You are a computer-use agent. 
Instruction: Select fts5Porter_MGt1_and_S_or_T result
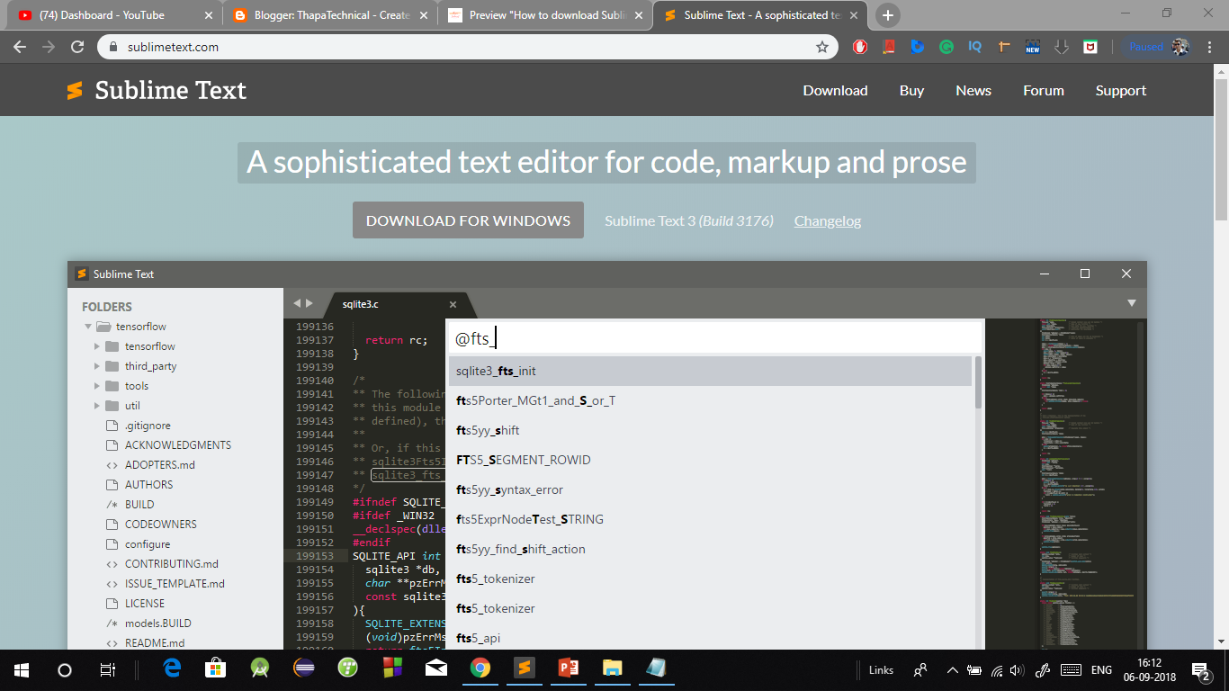(710, 401)
